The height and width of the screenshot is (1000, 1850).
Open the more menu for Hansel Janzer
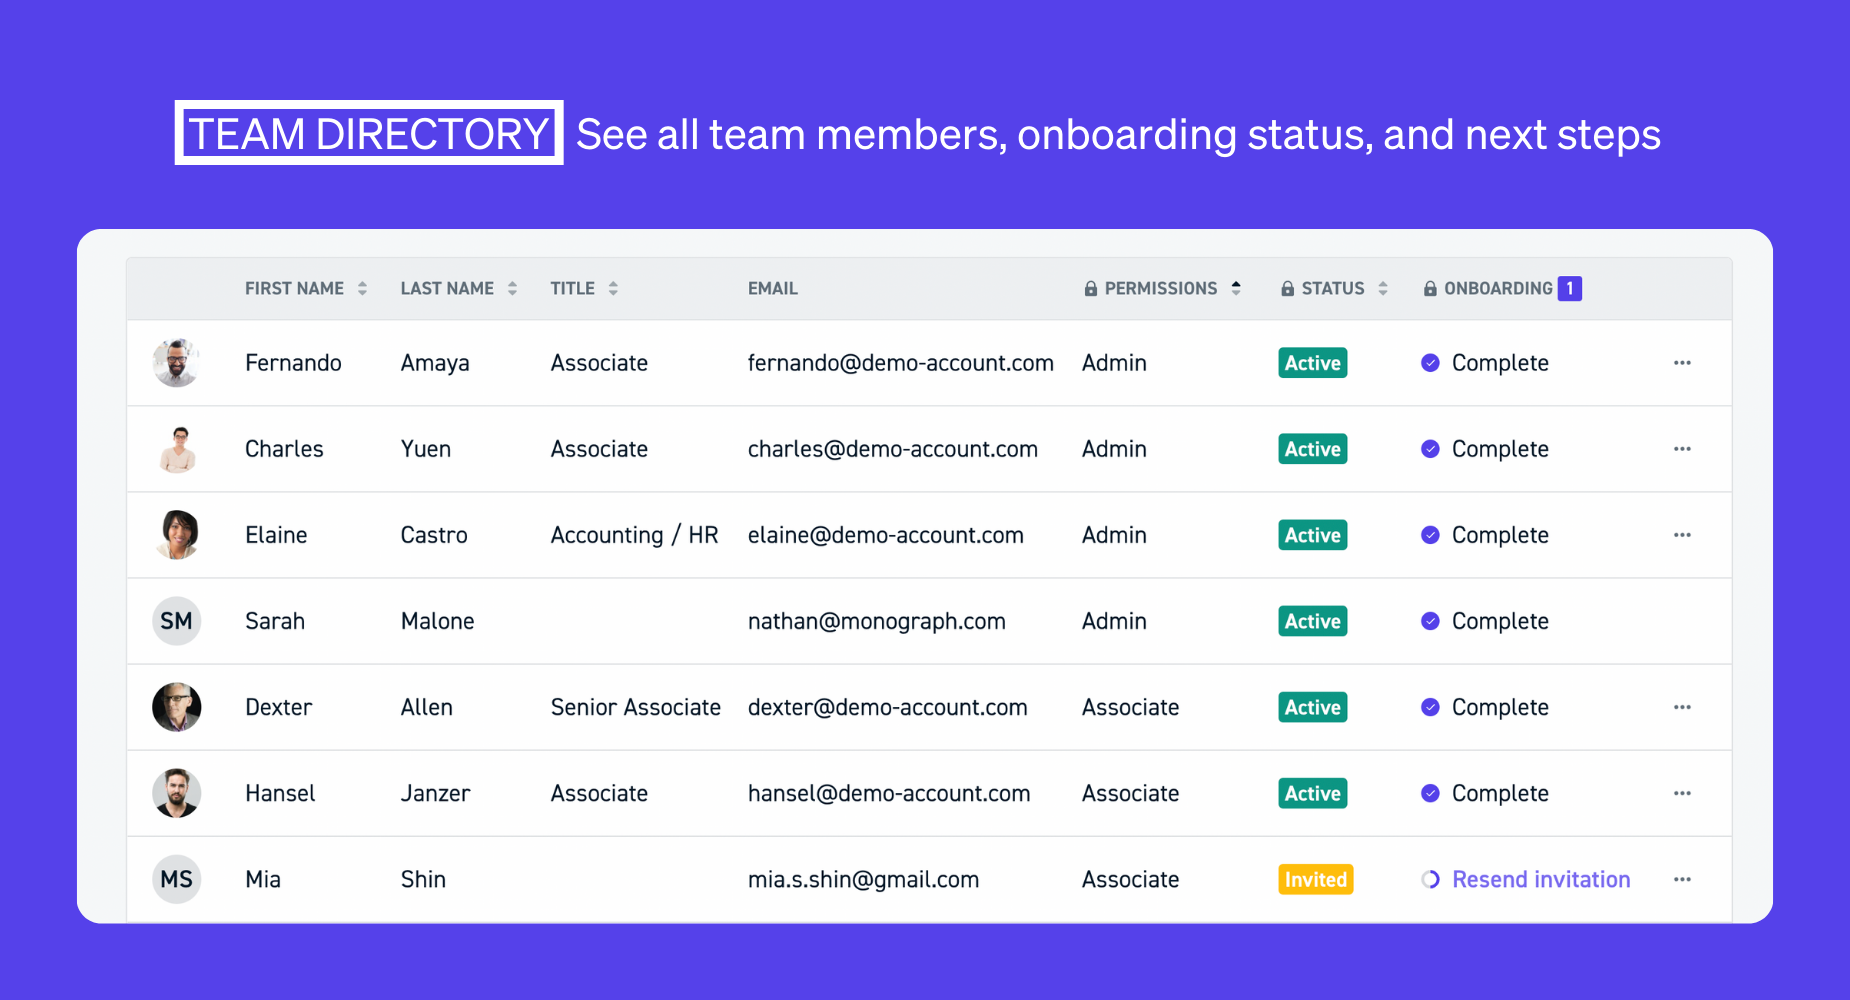coord(1682,793)
